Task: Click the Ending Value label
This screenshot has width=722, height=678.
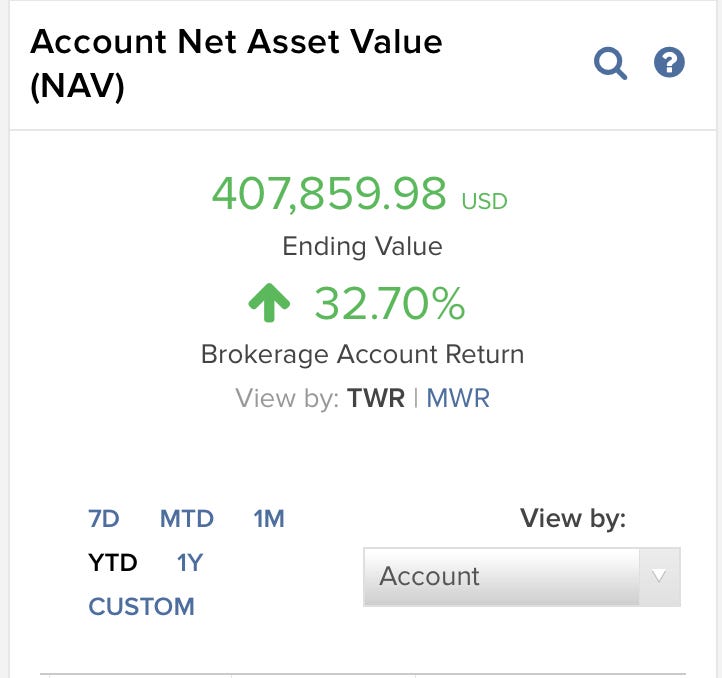Action: [362, 246]
